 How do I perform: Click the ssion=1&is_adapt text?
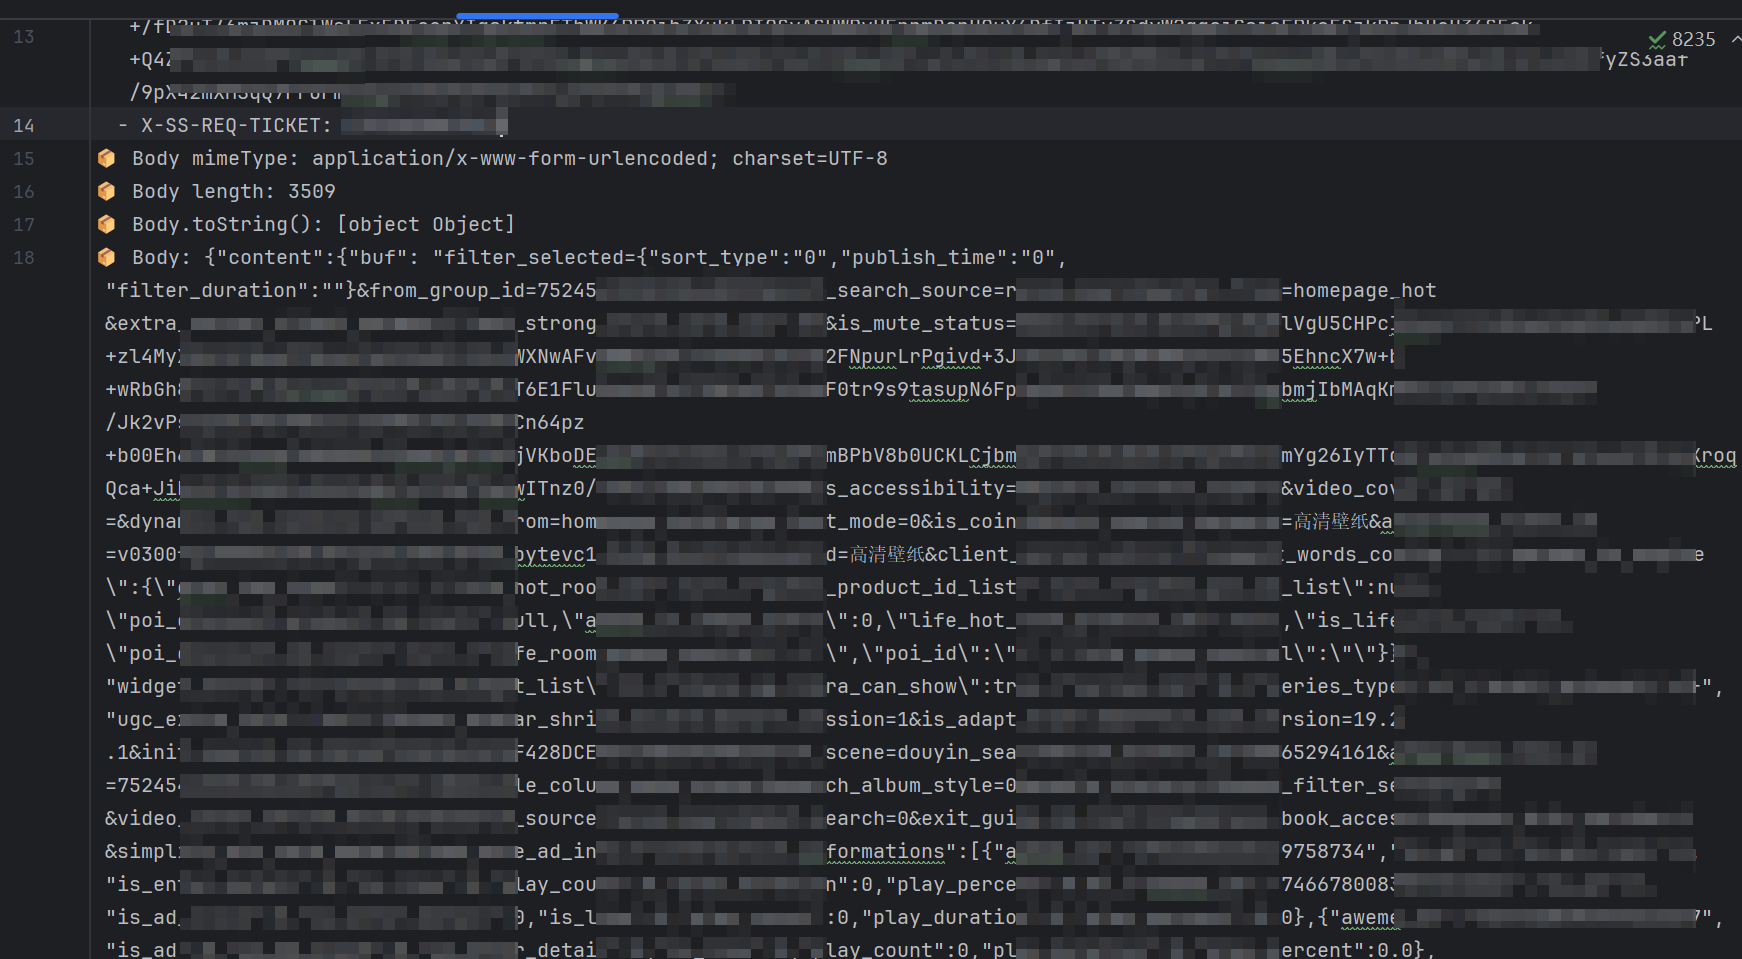click(x=921, y=719)
